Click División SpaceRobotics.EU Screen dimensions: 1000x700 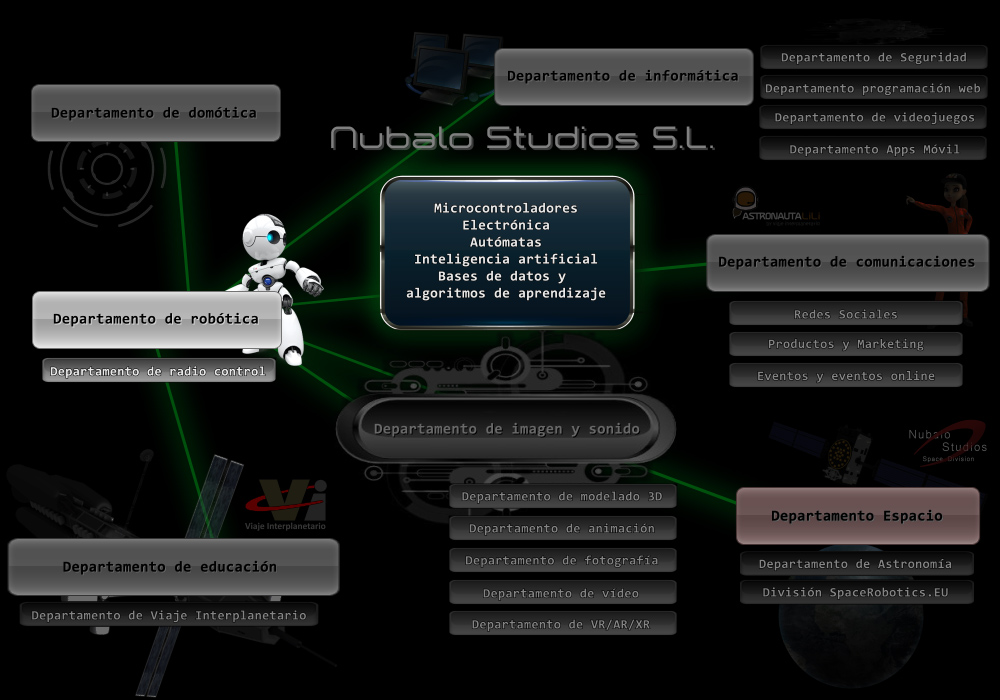[857, 592]
